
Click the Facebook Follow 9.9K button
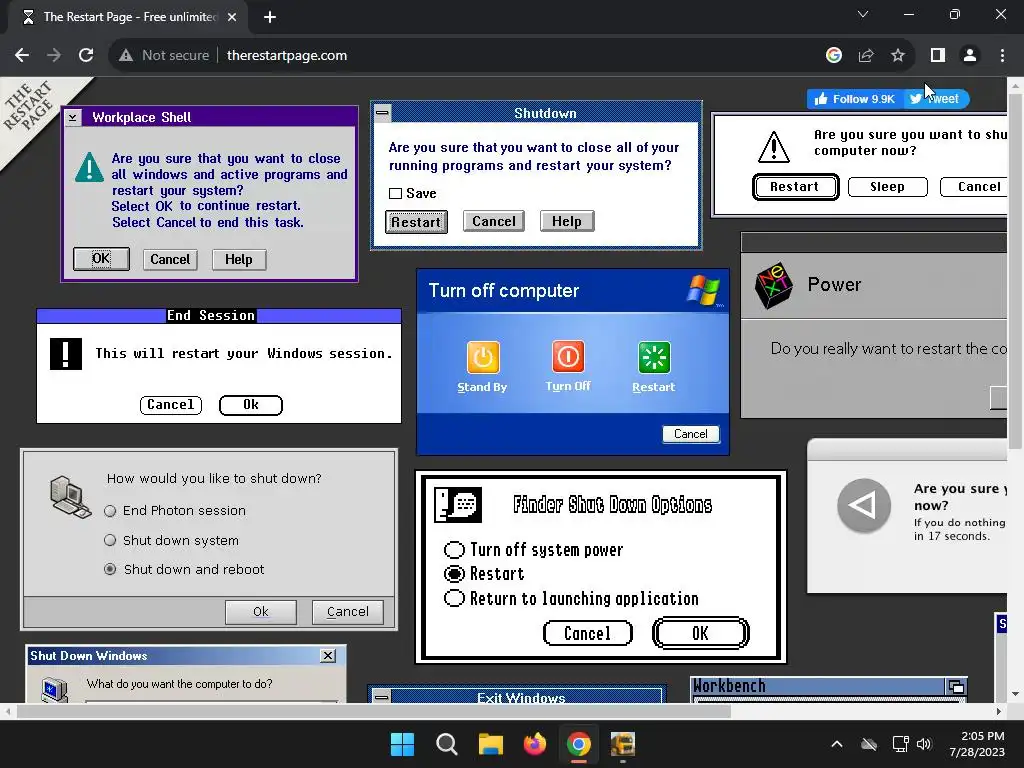click(x=856, y=99)
